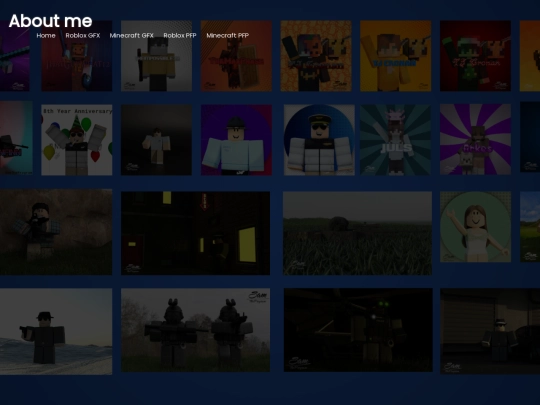Open the orange striped character with shield thumbnail
Screen dimensions: 540x405
(236, 56)
